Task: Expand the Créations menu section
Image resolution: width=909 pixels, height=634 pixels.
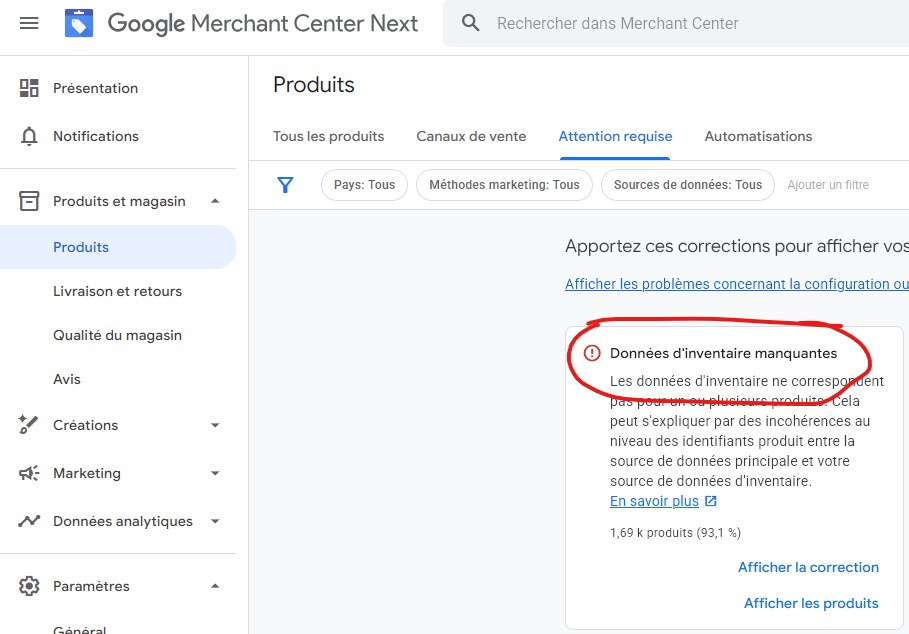Action: point(215,425)
